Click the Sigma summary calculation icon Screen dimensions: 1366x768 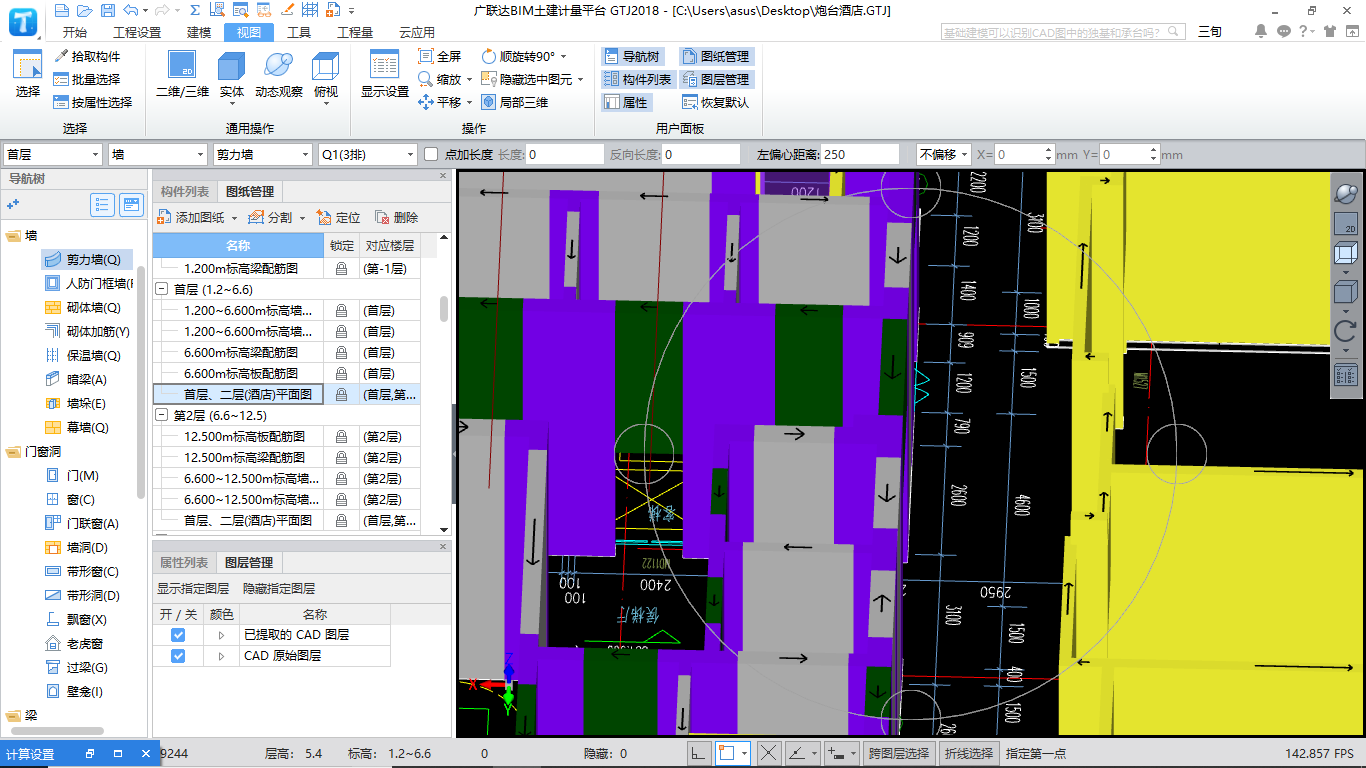(x=194, y=10)
